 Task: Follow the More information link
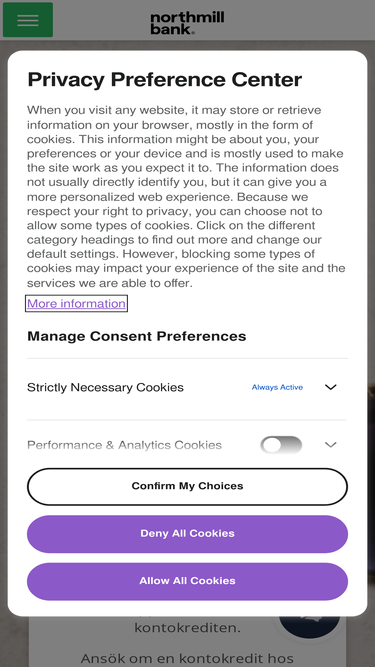coord(77,303)
